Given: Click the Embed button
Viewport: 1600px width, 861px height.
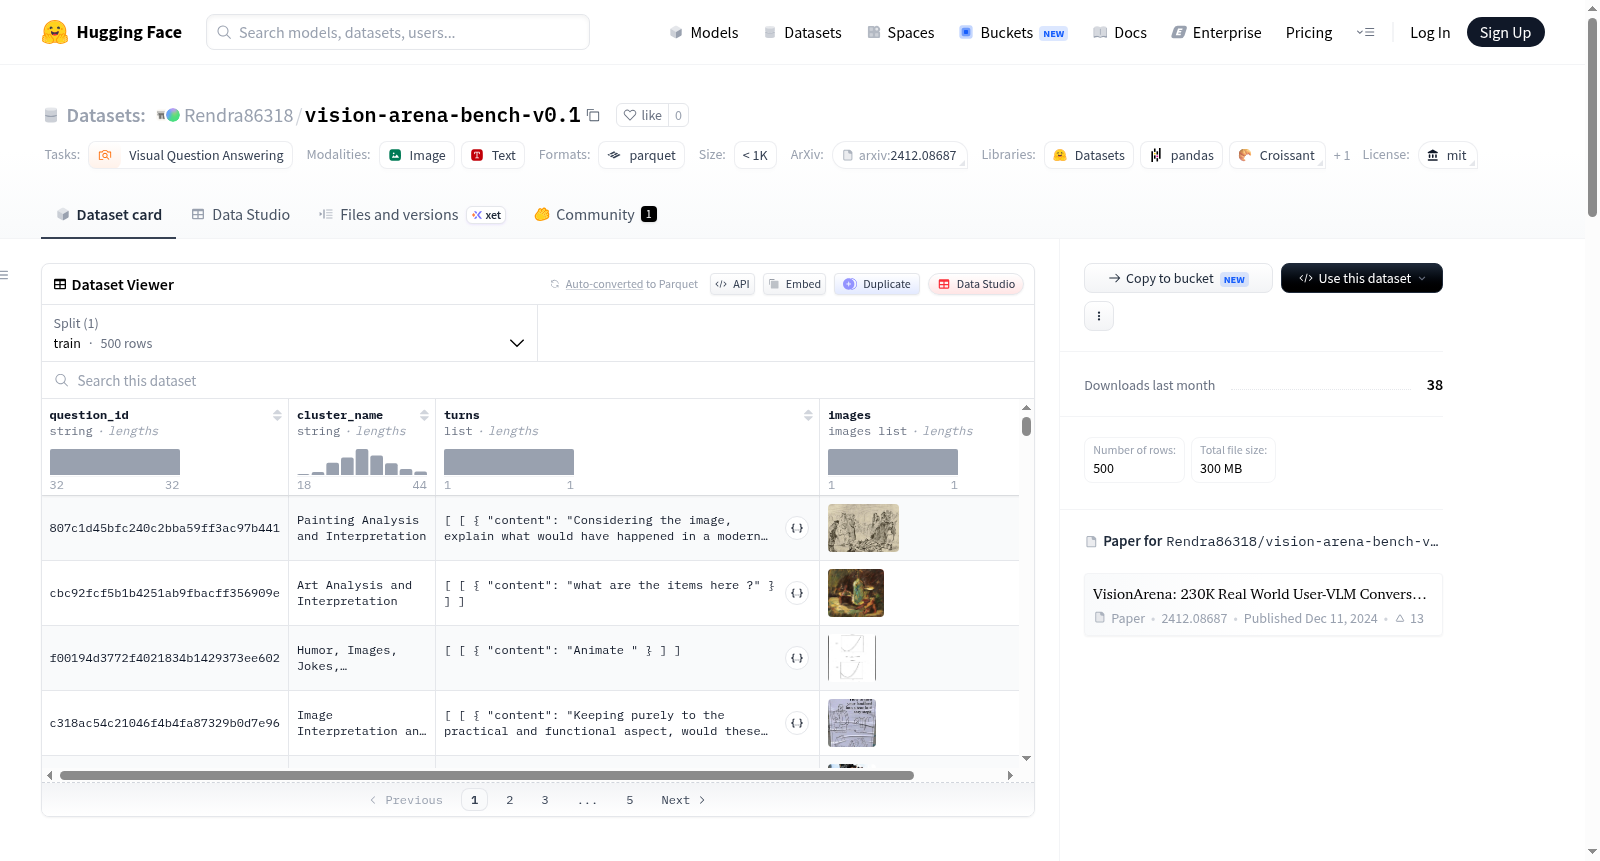Looking at the screenshot, I should (794, 284).
